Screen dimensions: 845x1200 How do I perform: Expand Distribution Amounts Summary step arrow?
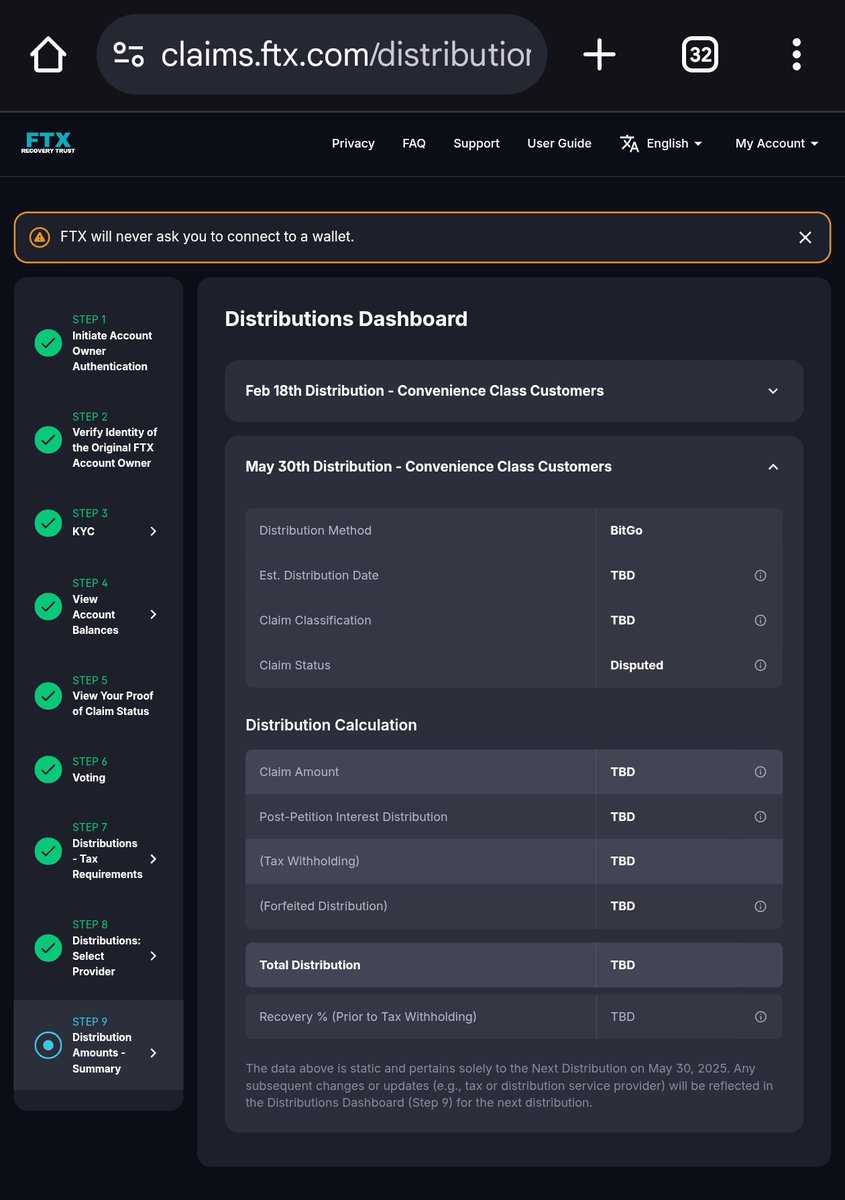[153, 1053]
